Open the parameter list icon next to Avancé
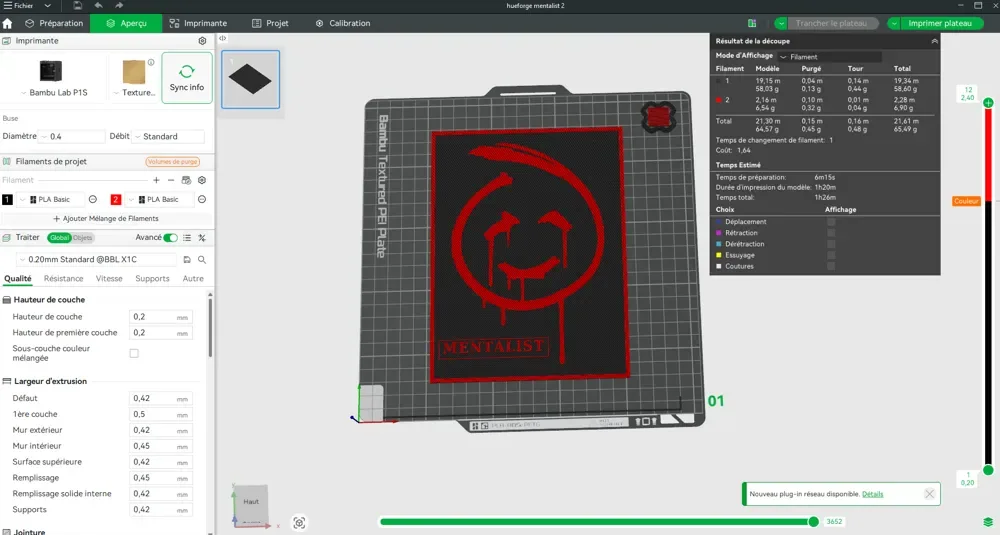The image size is (1000, 535). 187,238
